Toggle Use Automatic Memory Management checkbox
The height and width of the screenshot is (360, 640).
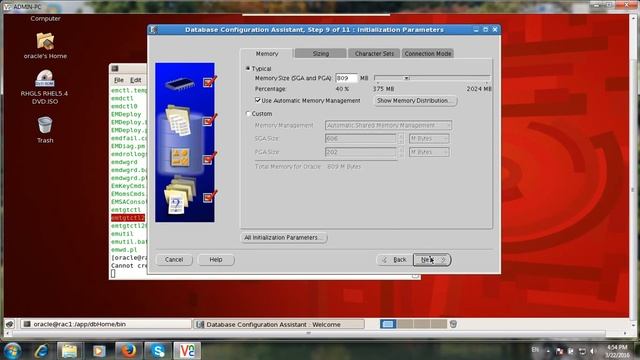coord(258,100)
